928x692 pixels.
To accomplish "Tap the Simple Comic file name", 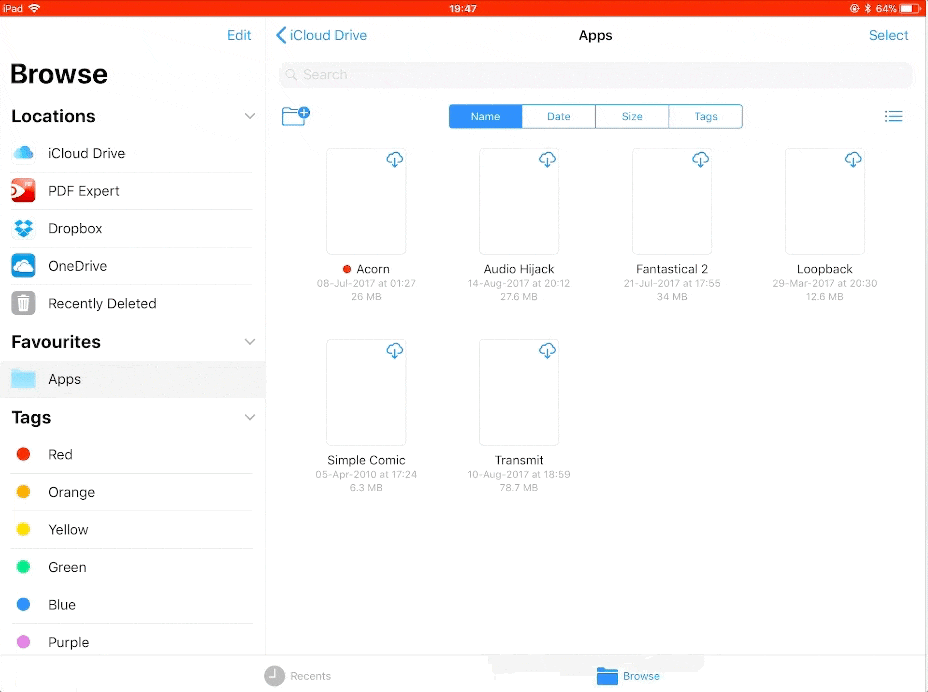I will [x=366, y=461].
